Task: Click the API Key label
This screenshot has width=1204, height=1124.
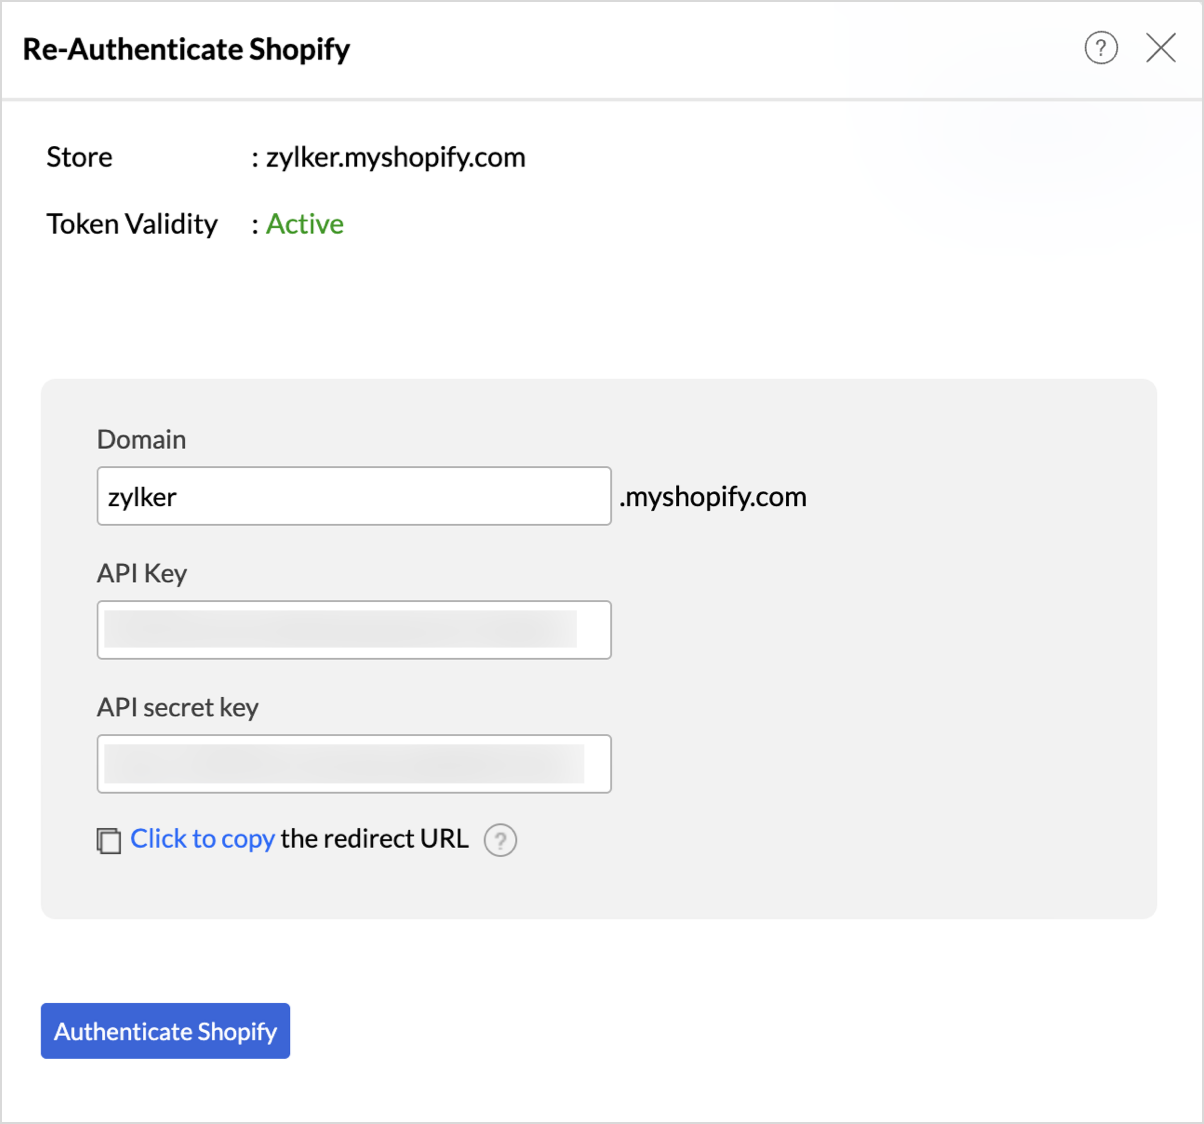Action: coord(141,573)
